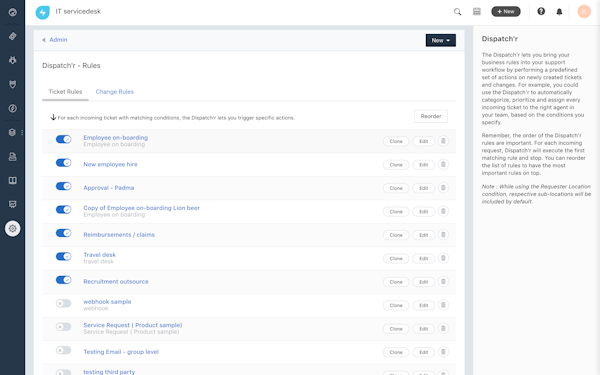The image size is (600, 375).
Task: Click the Reorder button
Action: coord(431,116)
